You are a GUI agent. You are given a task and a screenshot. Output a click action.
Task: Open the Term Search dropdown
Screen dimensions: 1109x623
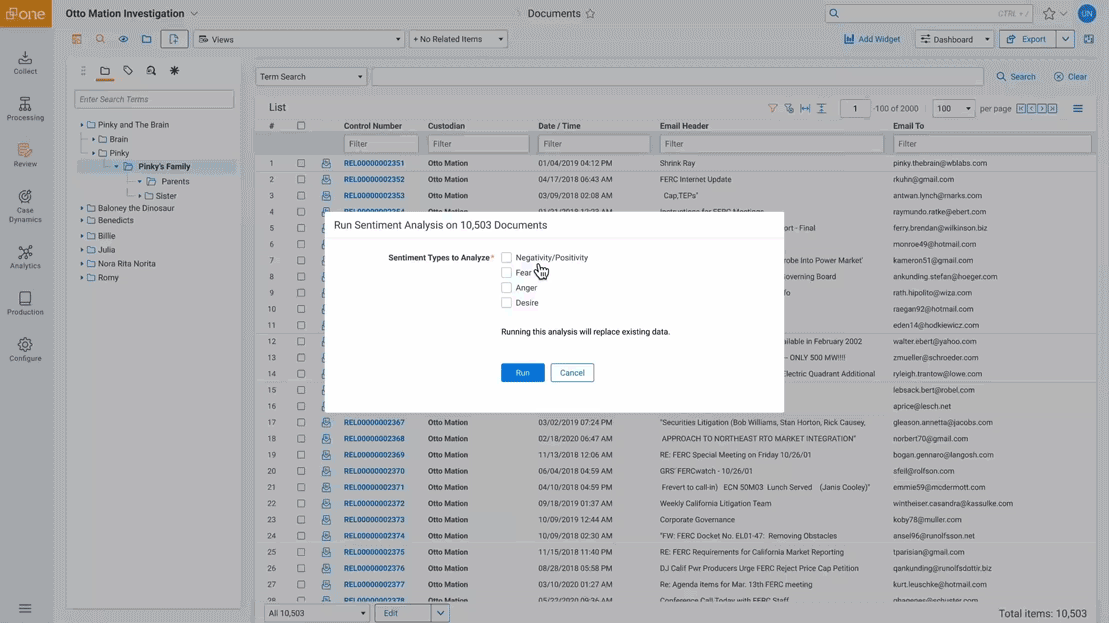[310, 77]
